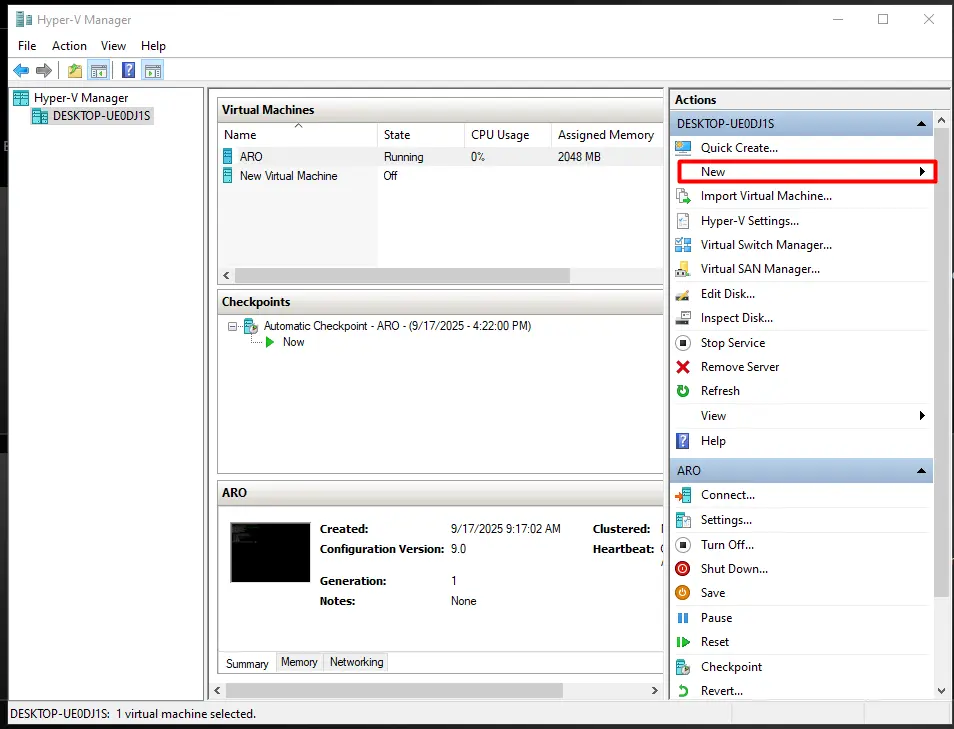Collapse the Automatic Checkpoint tree node
This screenshot has width=954, height=729.
pos(232,326)
